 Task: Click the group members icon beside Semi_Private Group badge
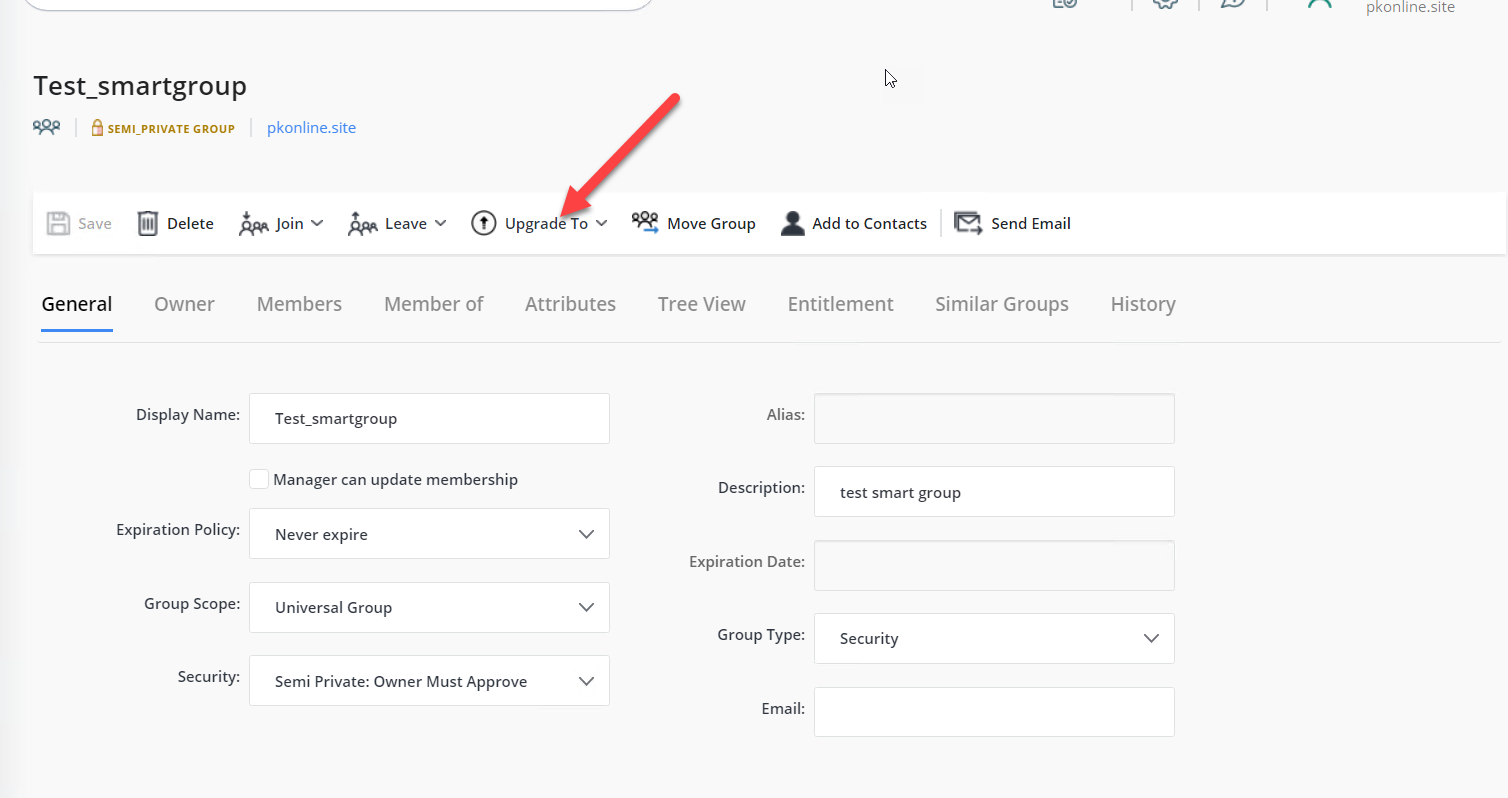coord(46,127)
